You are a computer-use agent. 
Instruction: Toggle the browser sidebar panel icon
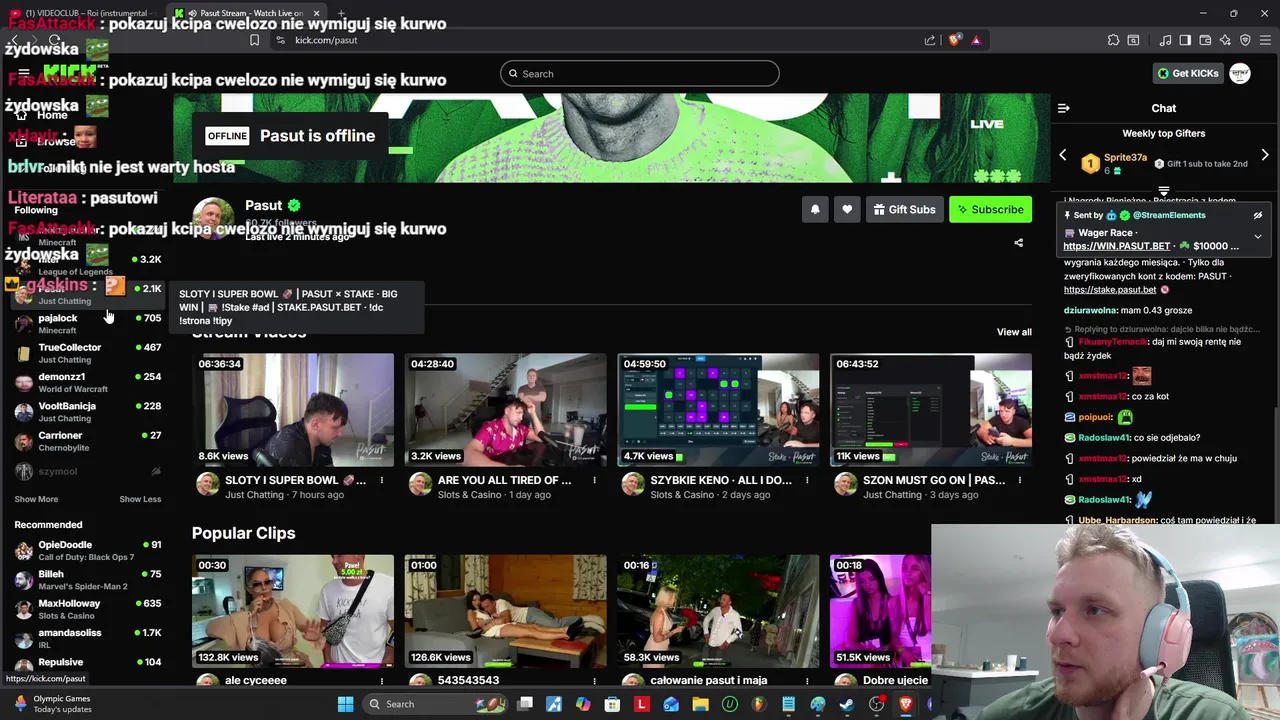[1185, 40]
